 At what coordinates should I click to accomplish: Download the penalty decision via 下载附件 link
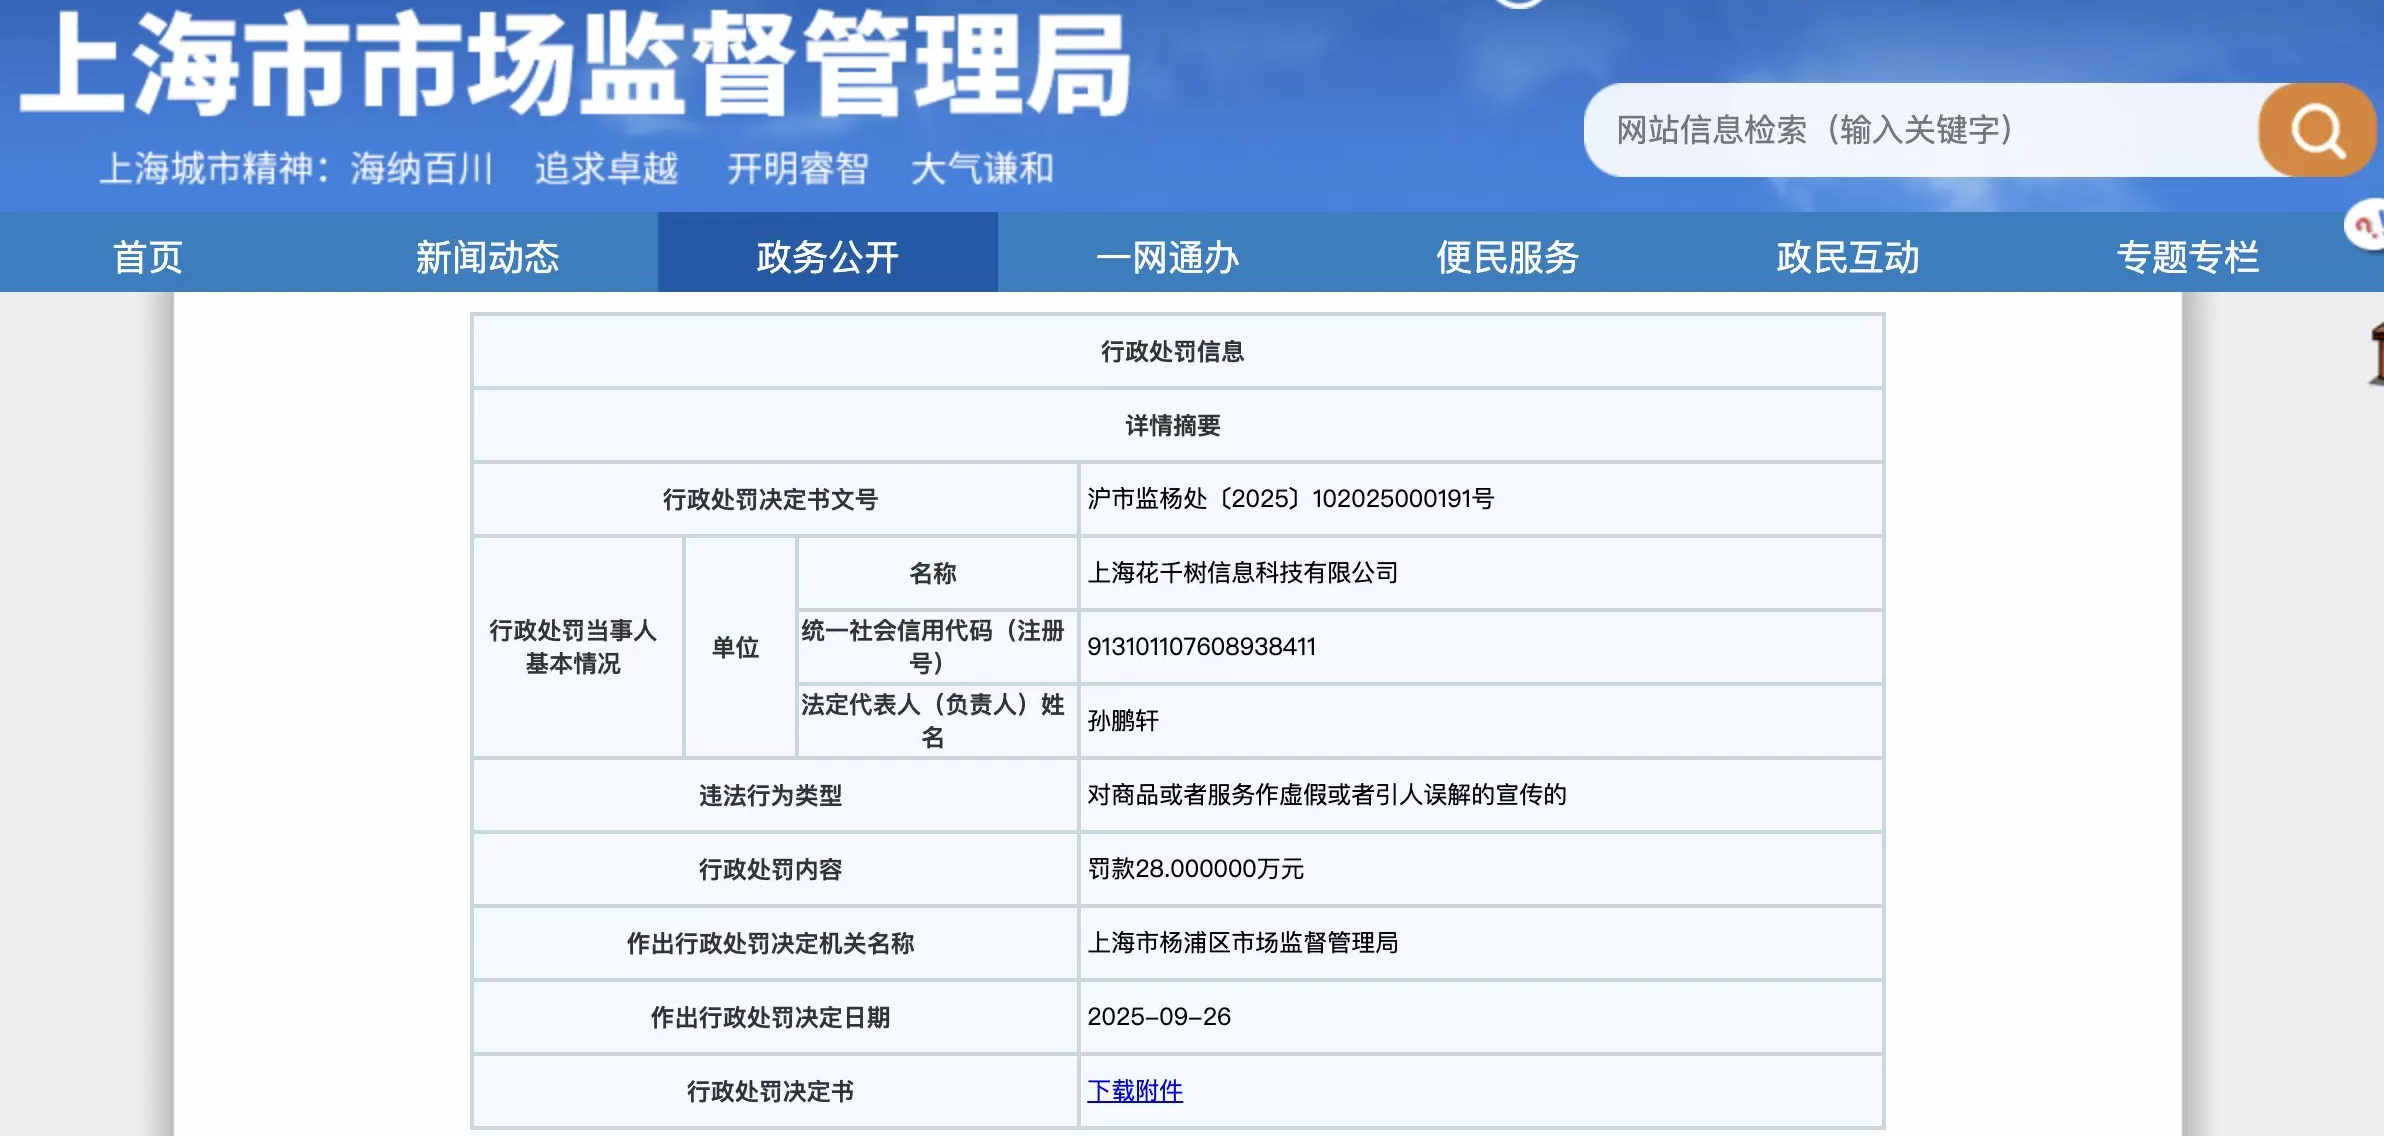pos(1135,1092)
